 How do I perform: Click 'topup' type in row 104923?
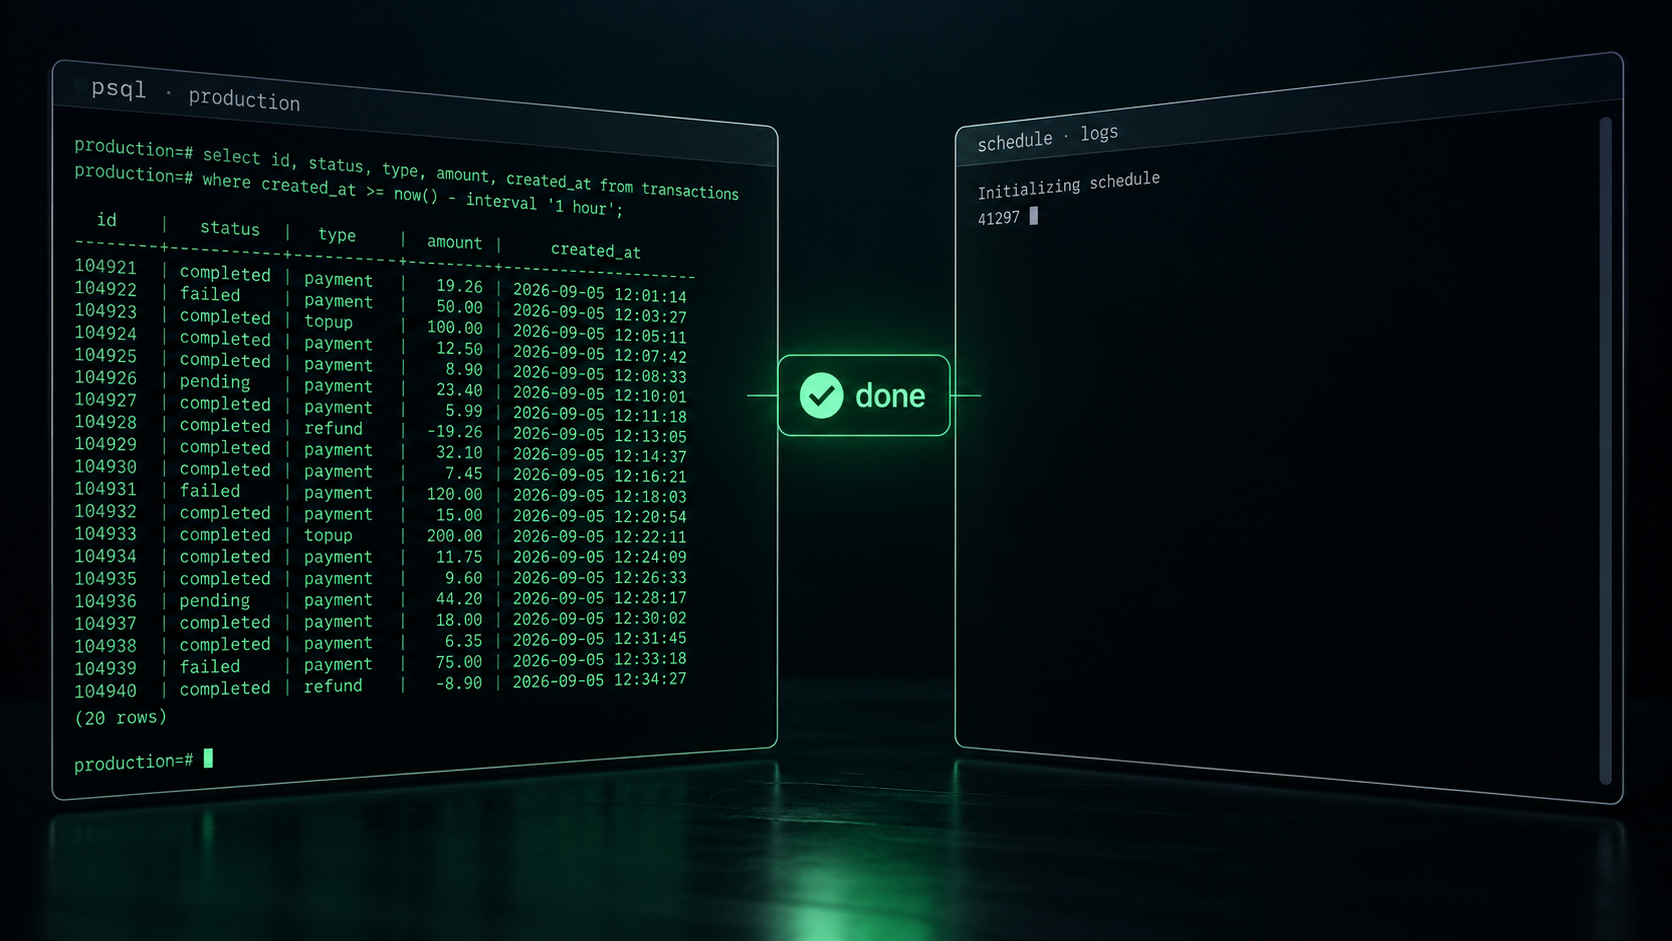[x=328, y=322]
